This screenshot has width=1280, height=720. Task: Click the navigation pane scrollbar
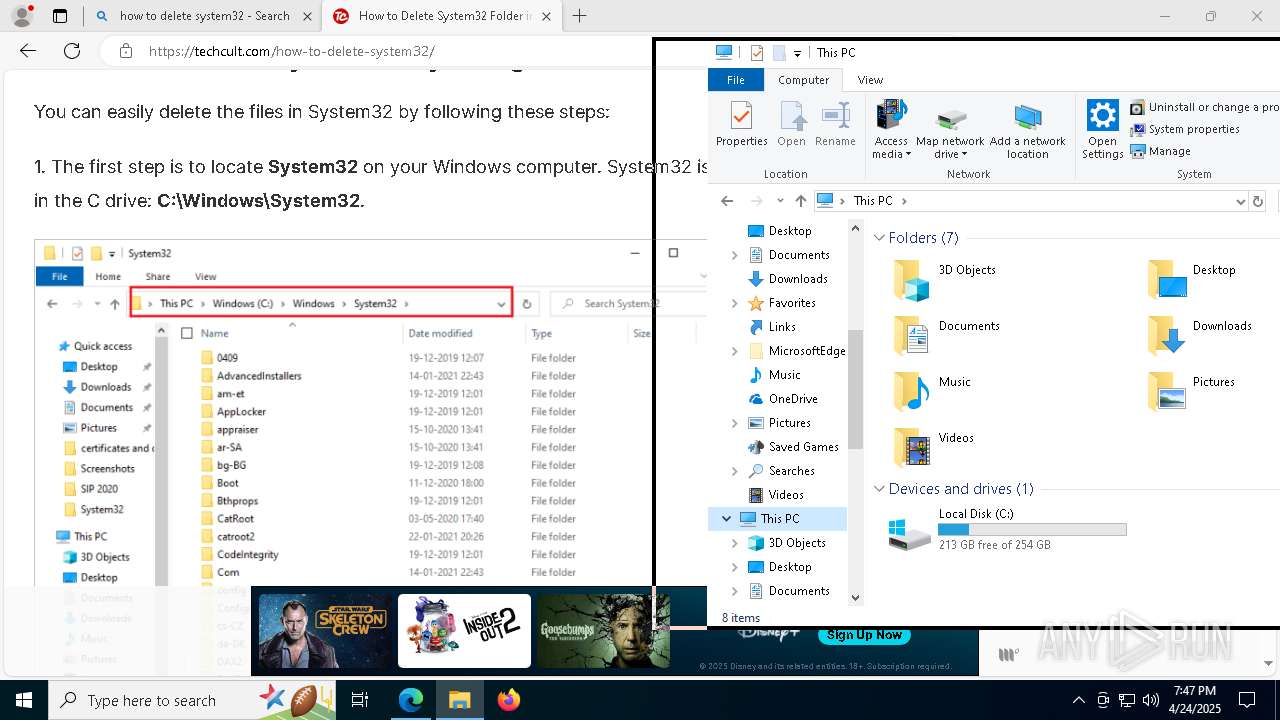click(855, 389)
